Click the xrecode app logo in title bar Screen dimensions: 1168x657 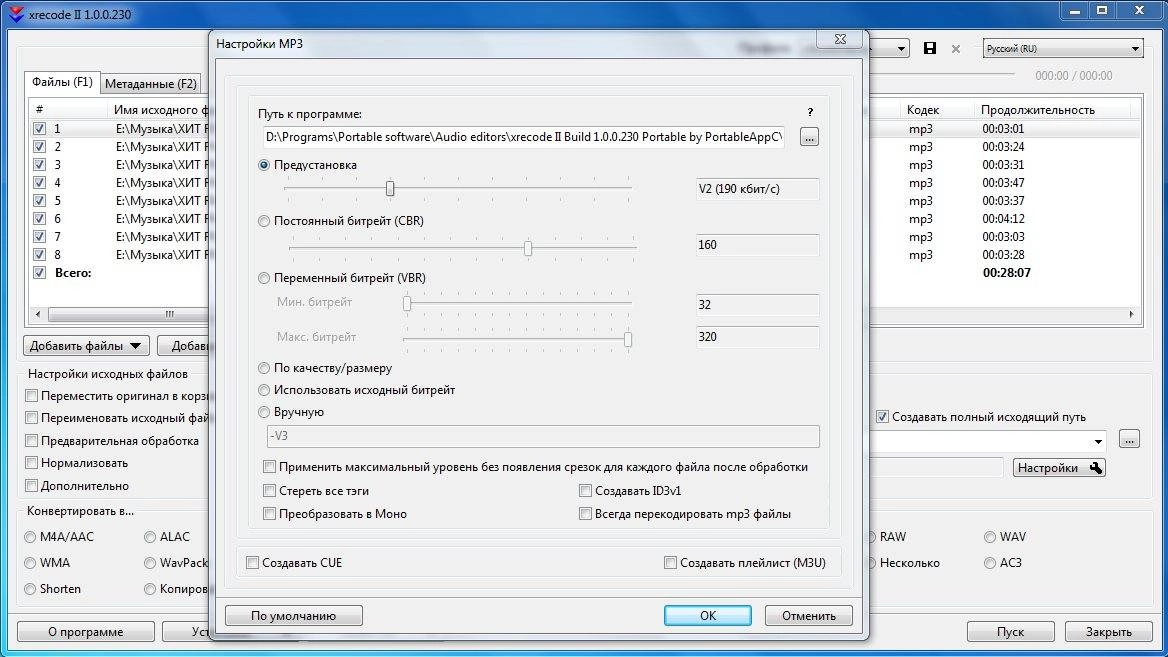tap(16, 14)
